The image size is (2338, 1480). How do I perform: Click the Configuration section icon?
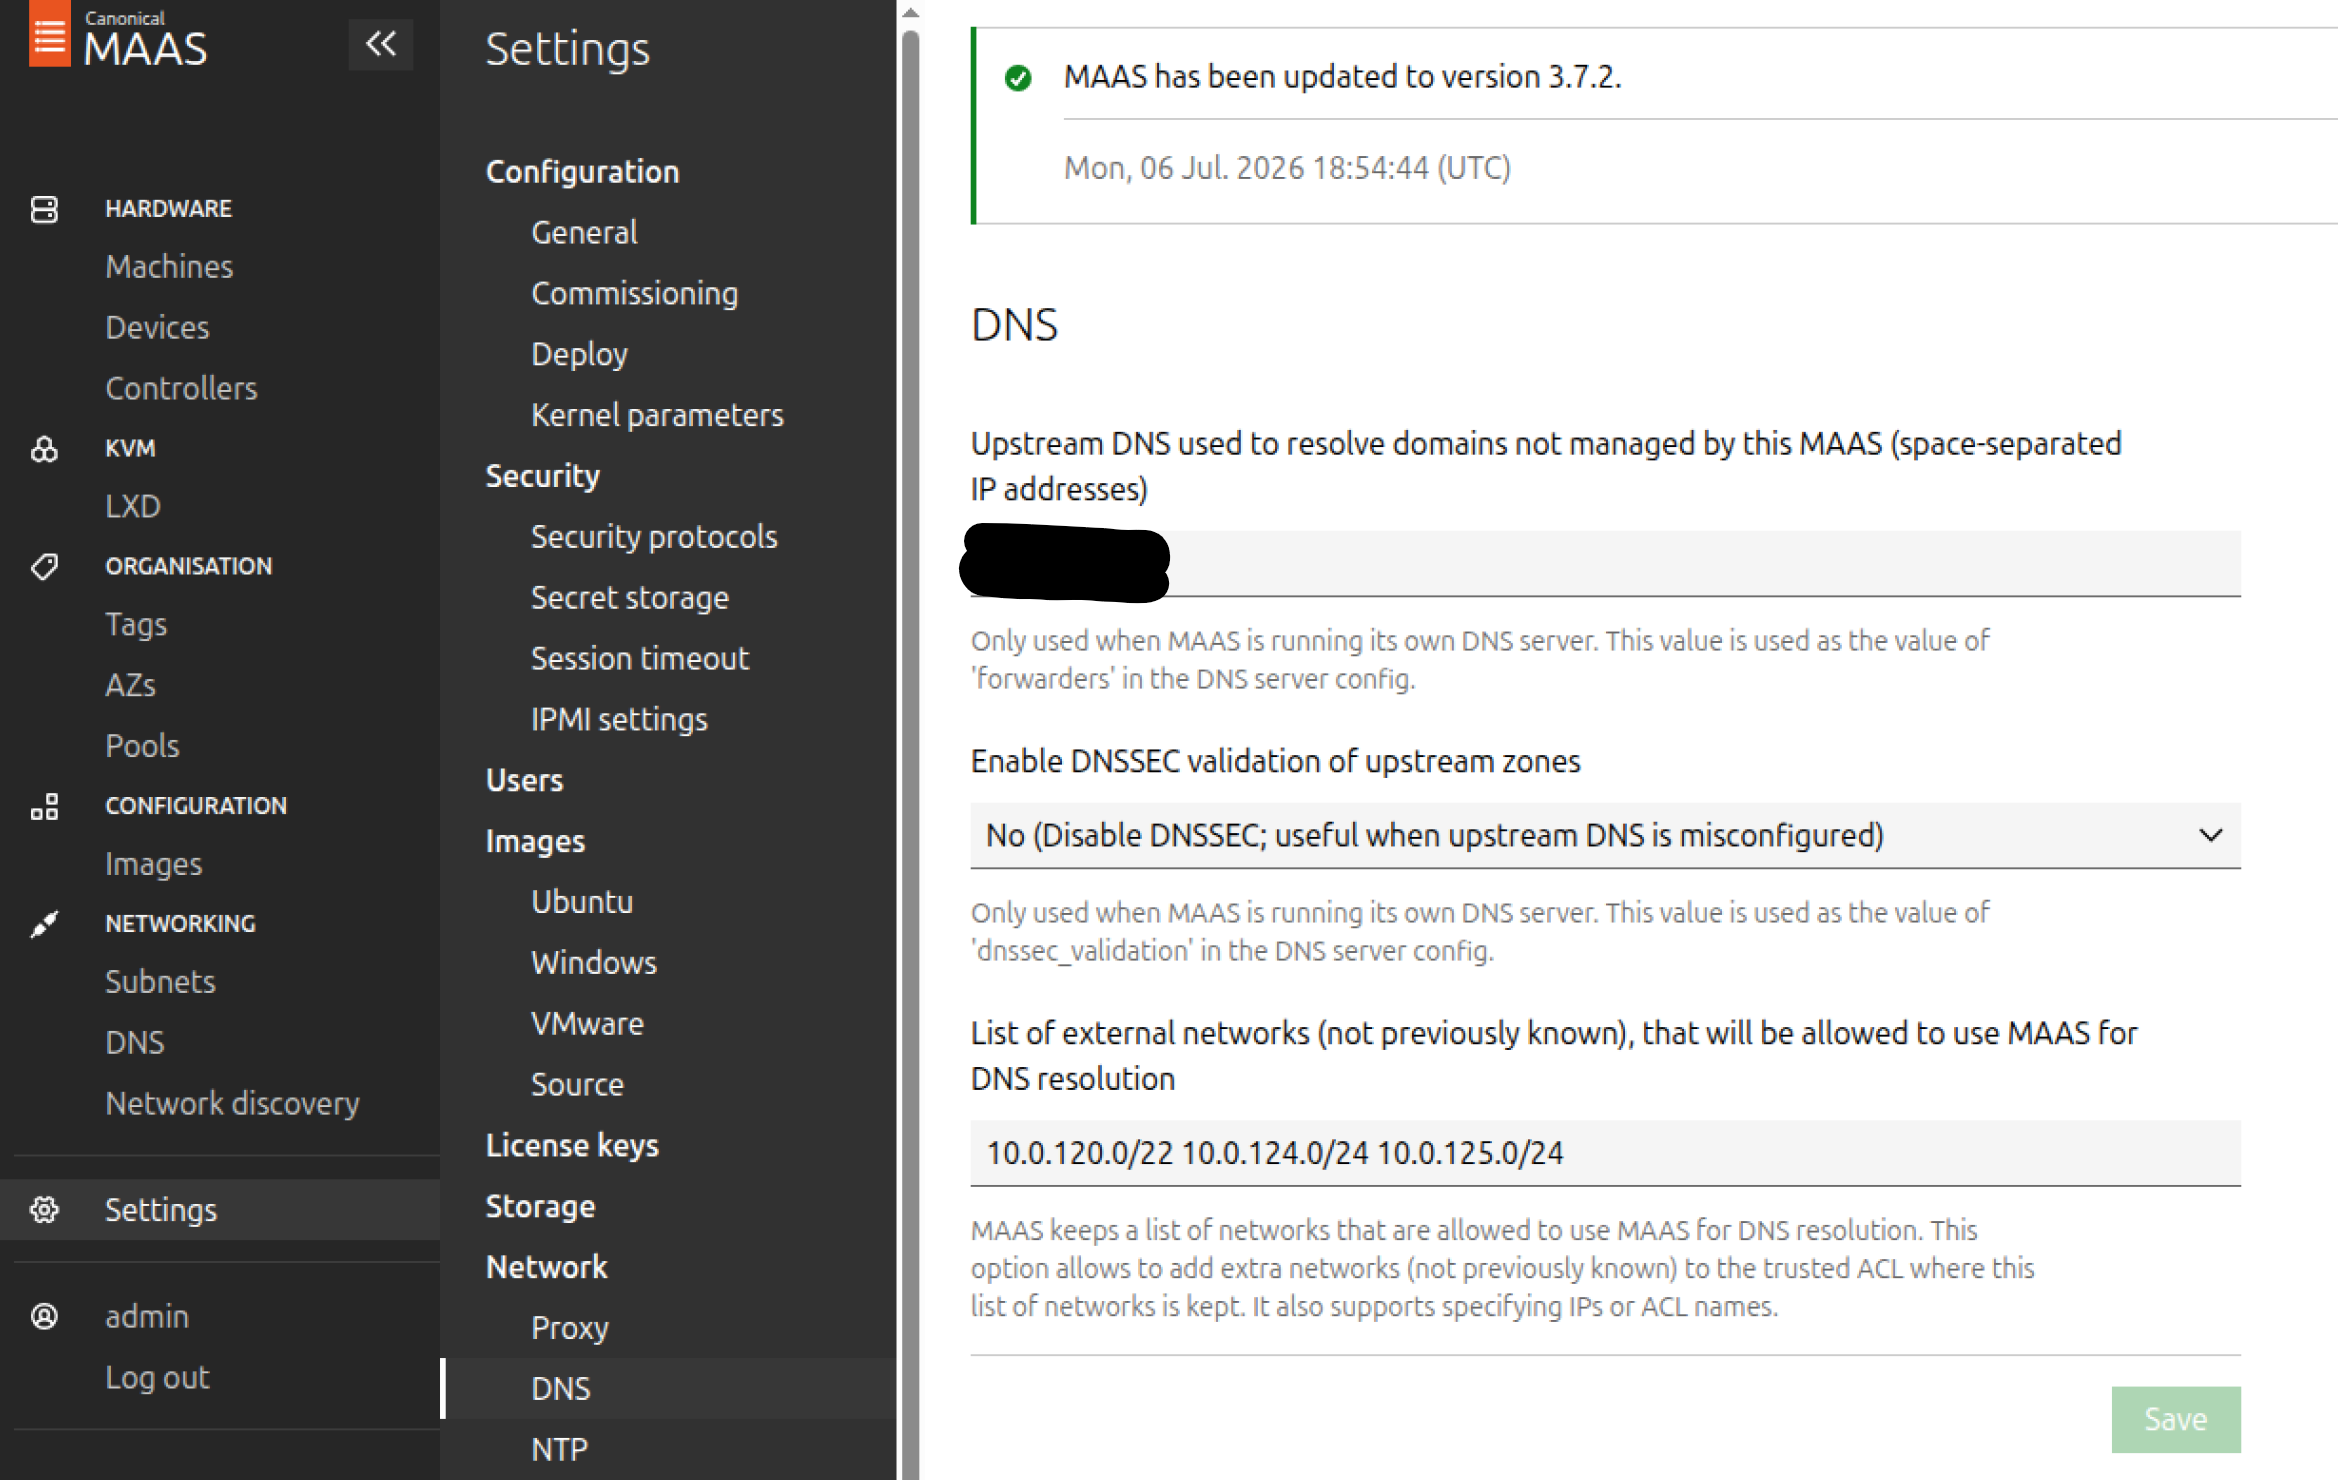pos(44,806)
